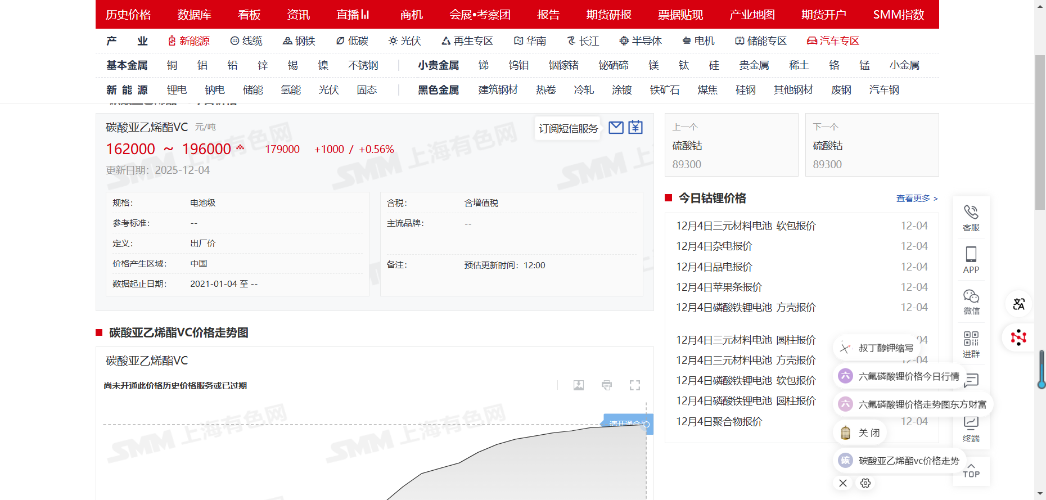Select 锂电 under 新能源 row

tap(177, 90)
